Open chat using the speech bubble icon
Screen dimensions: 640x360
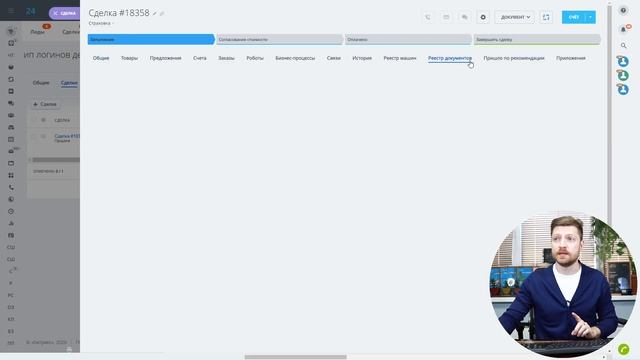tap(464, 17)
